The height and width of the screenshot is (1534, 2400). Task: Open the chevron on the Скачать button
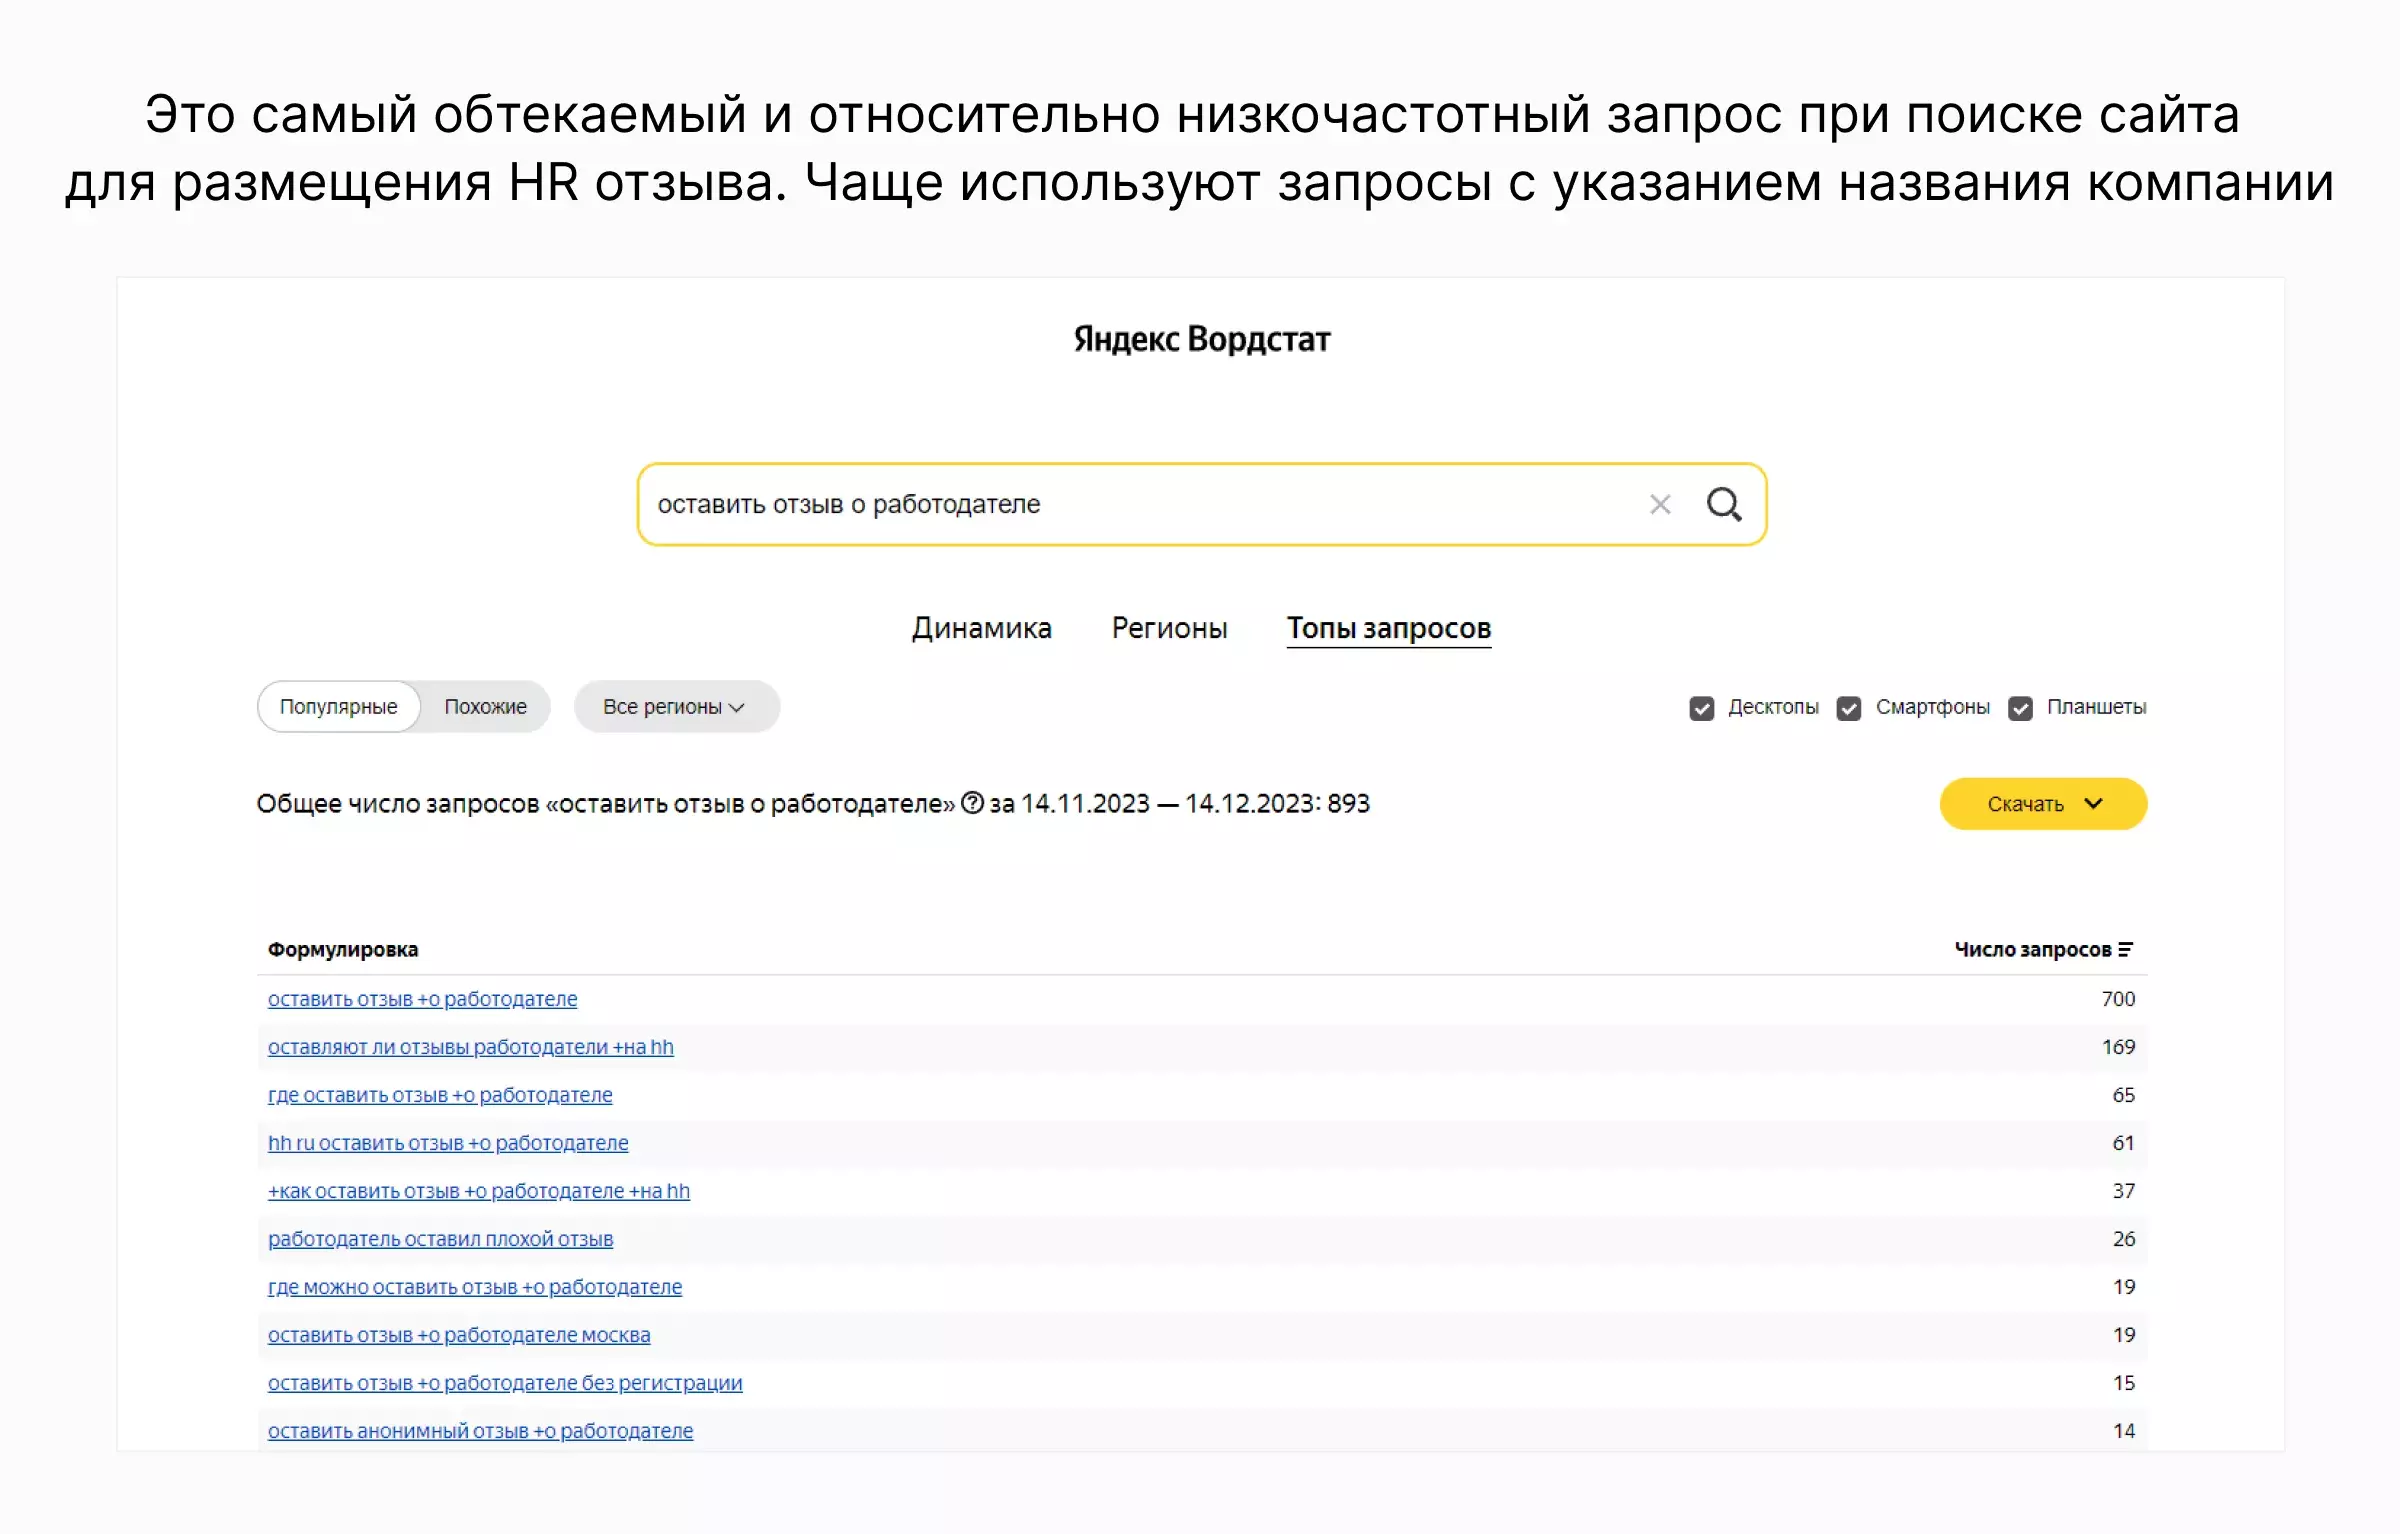[x=2095, y=803]
